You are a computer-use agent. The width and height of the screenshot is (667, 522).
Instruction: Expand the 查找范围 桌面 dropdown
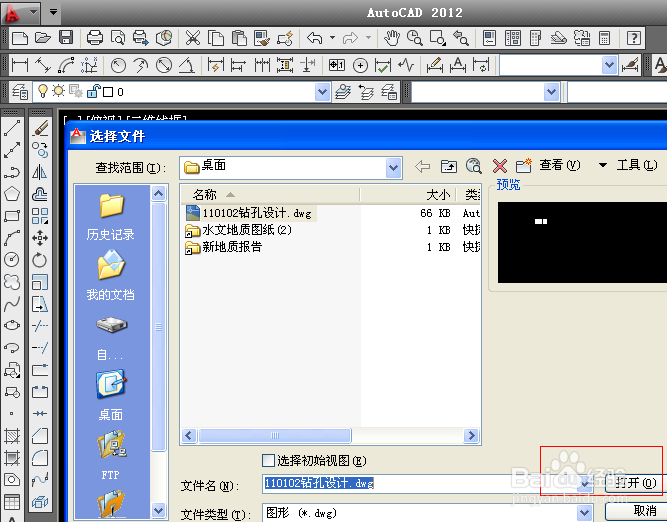(x=393, y=168)
